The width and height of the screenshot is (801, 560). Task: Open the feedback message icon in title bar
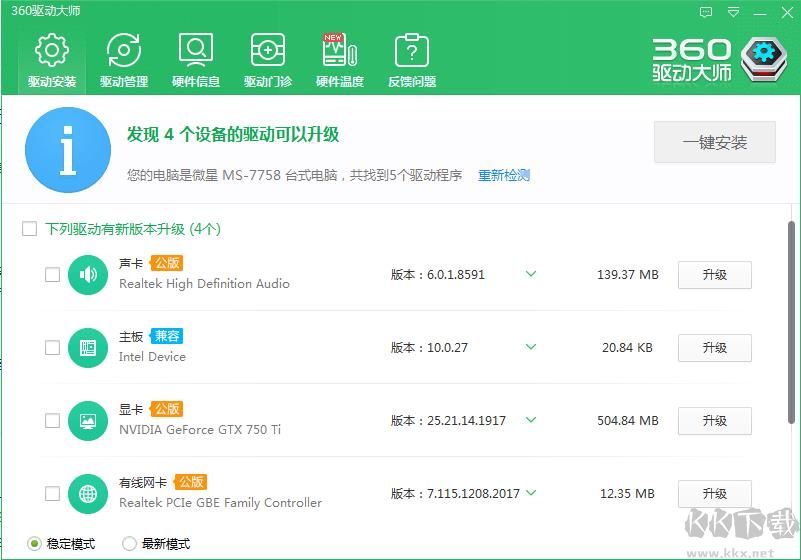[x=706, y=12]
